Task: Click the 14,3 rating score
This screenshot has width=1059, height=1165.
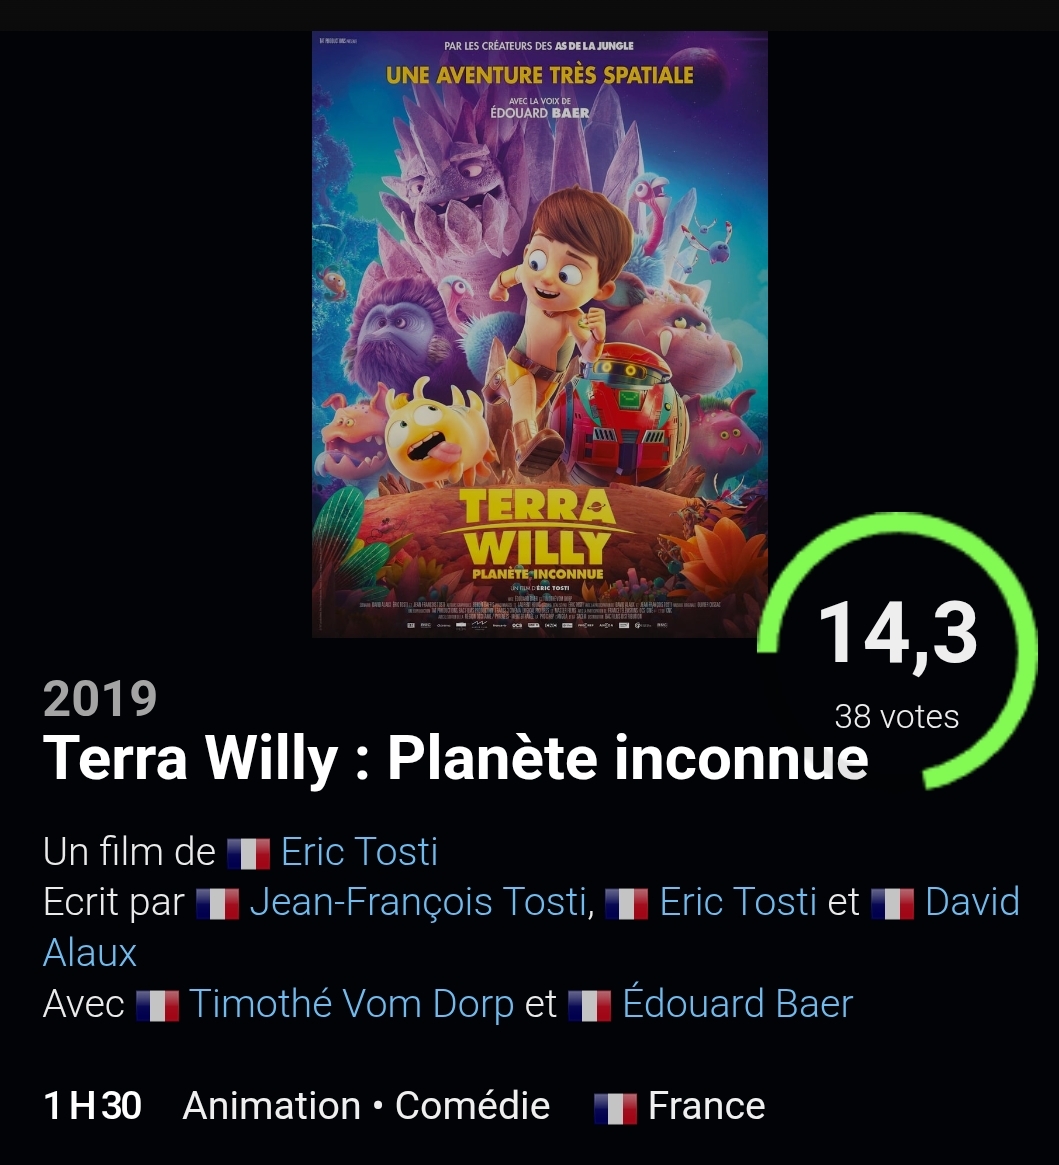Action: coord(897,634)
